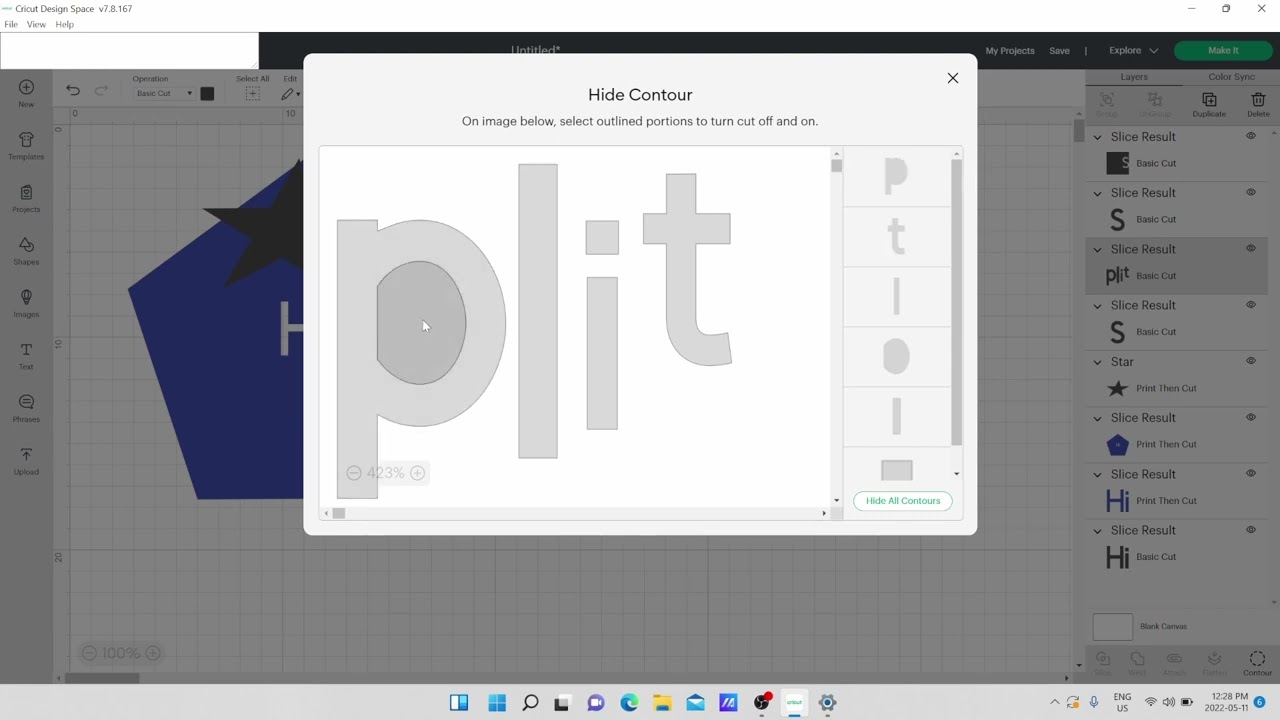Zoom in the main canvas at 100%
The image size is (1280, 720).
tap(153, 653)
